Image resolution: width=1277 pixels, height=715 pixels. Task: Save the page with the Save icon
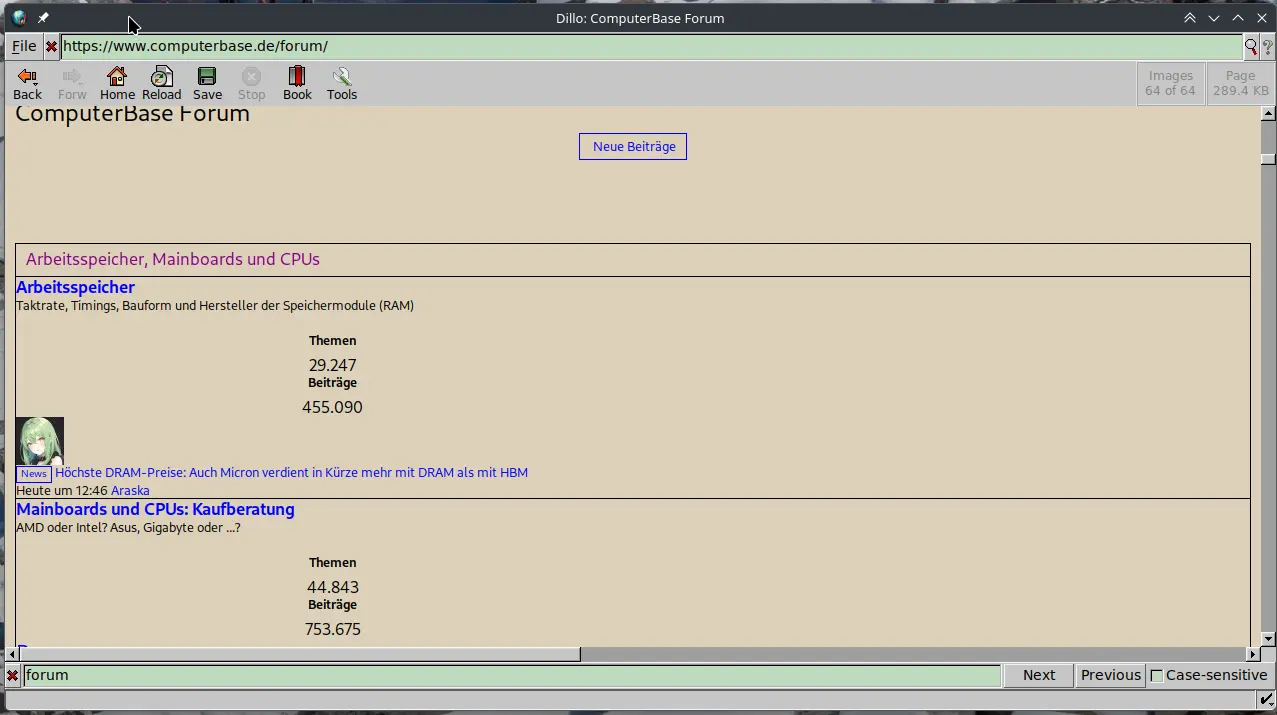[x=206, y=83]
